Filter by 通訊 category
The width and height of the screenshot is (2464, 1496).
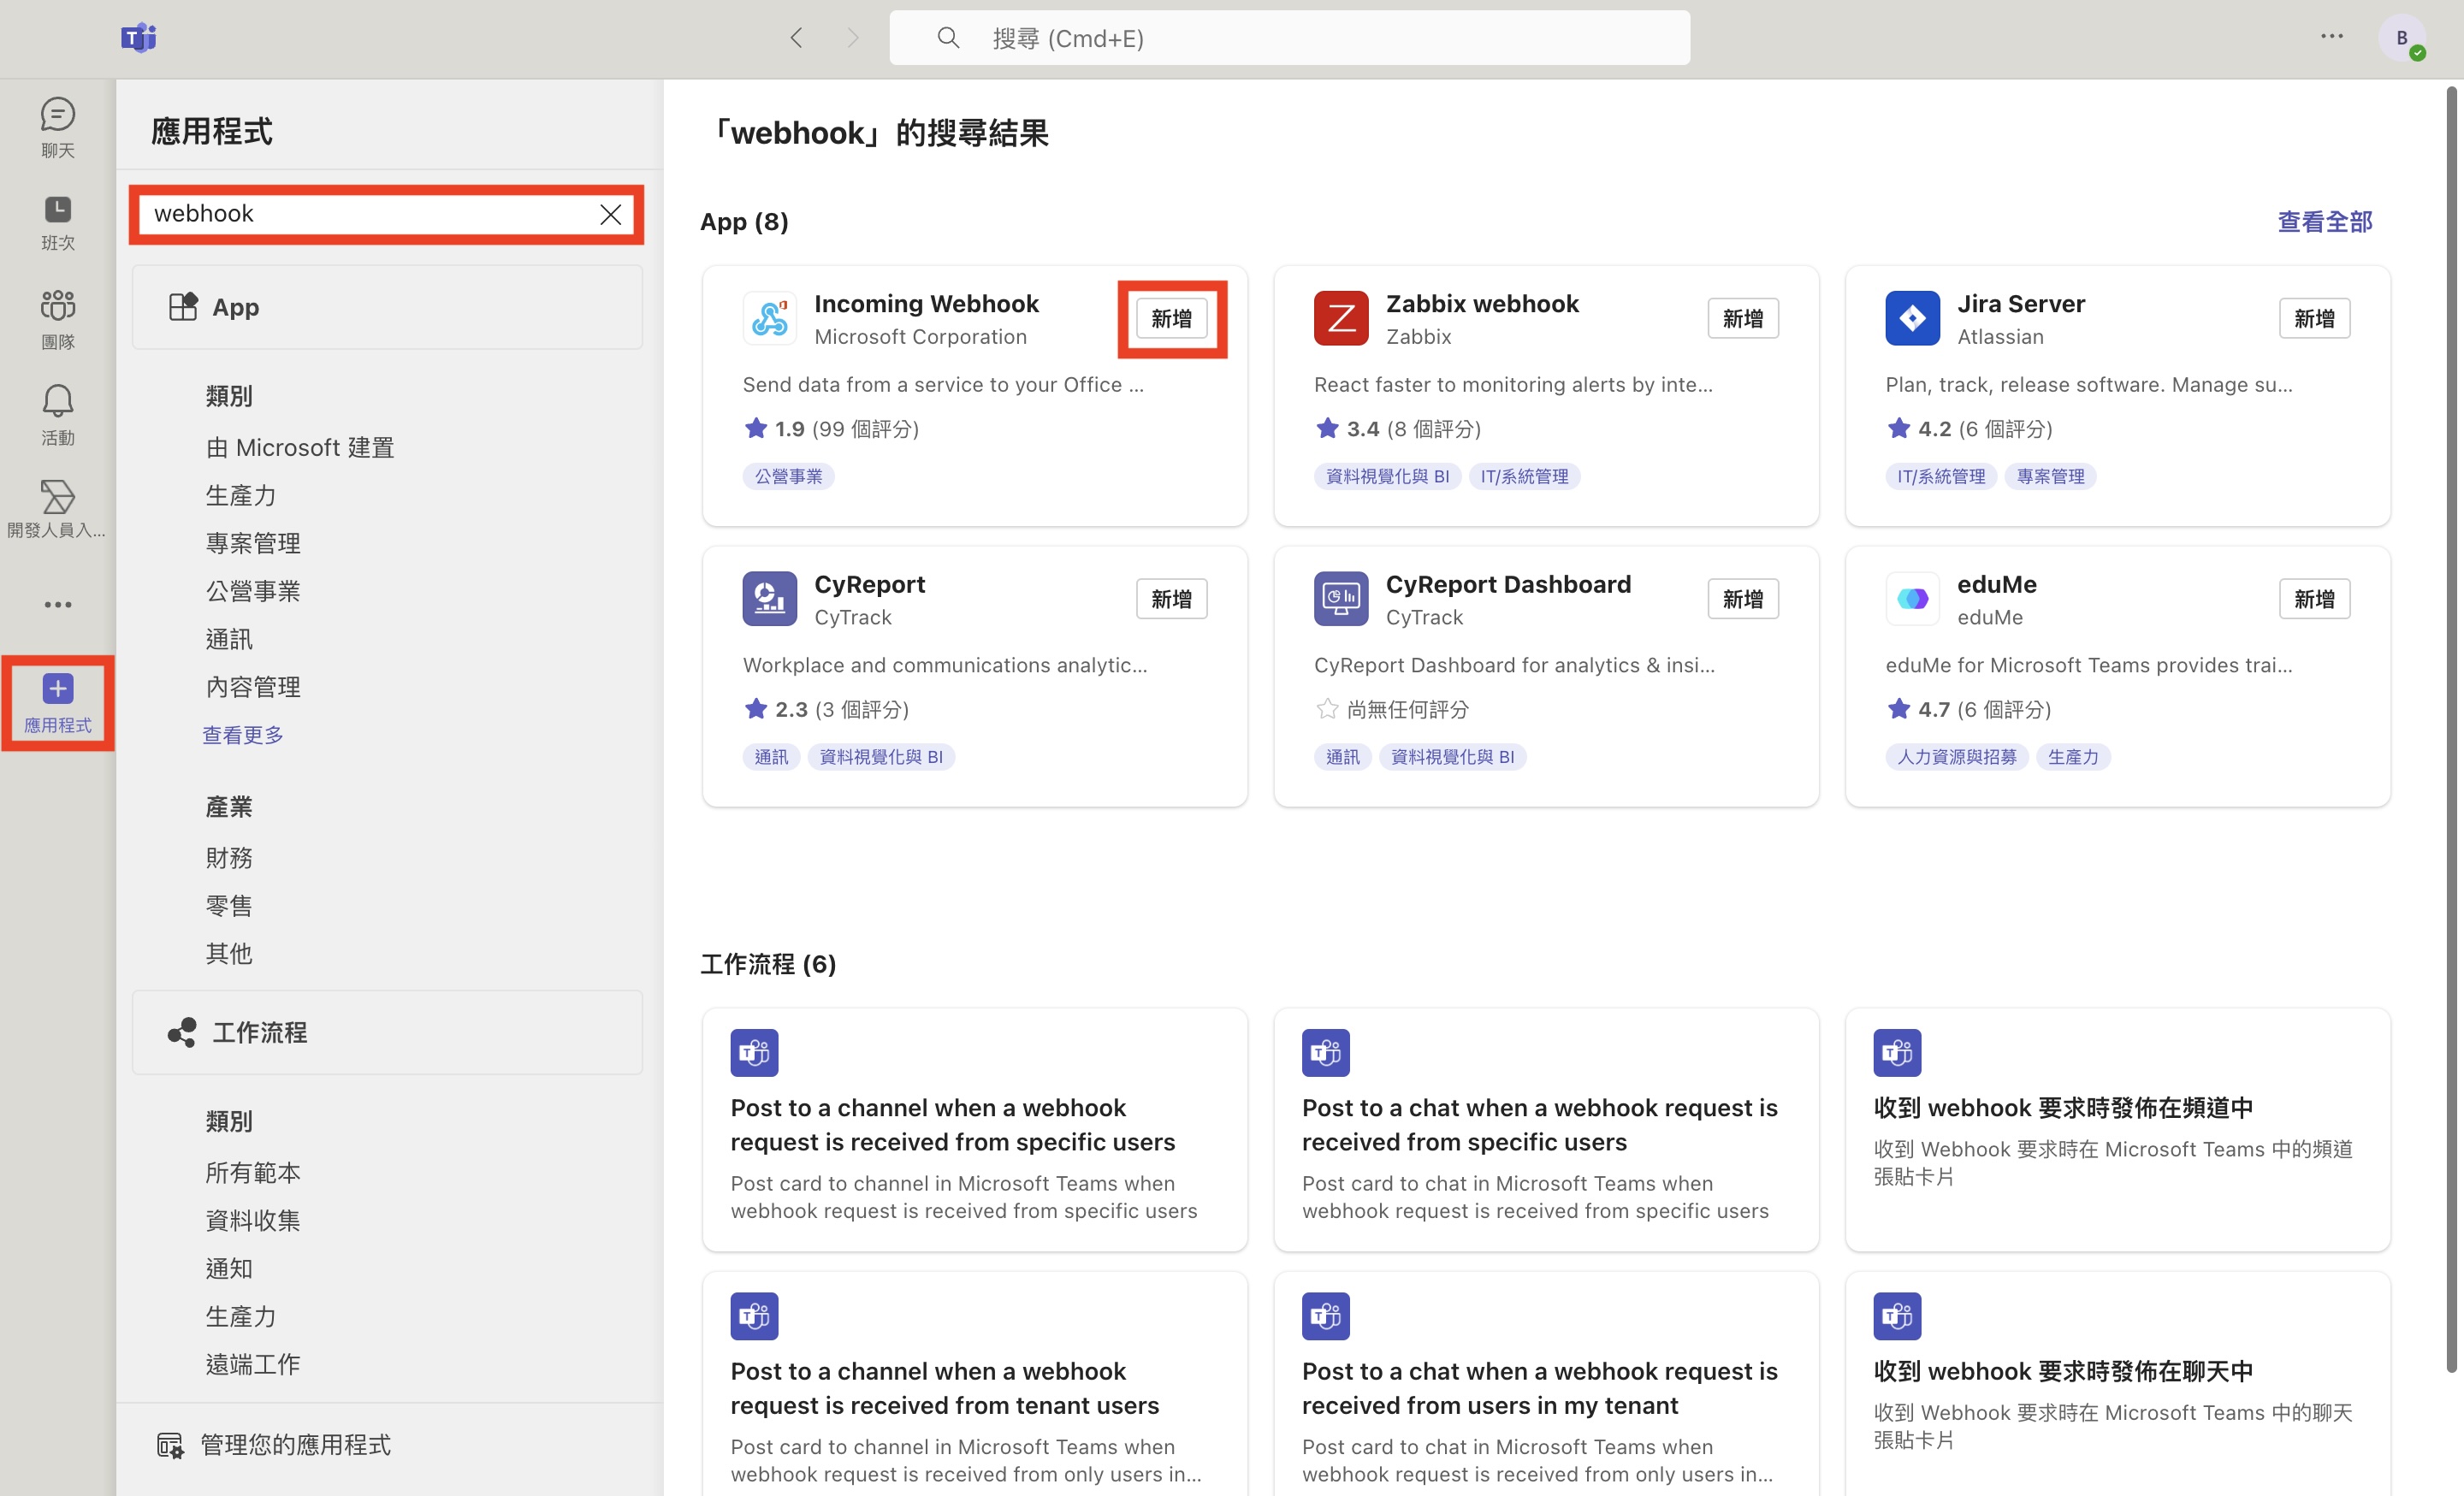pyautogui.click(x=229, y=639)
